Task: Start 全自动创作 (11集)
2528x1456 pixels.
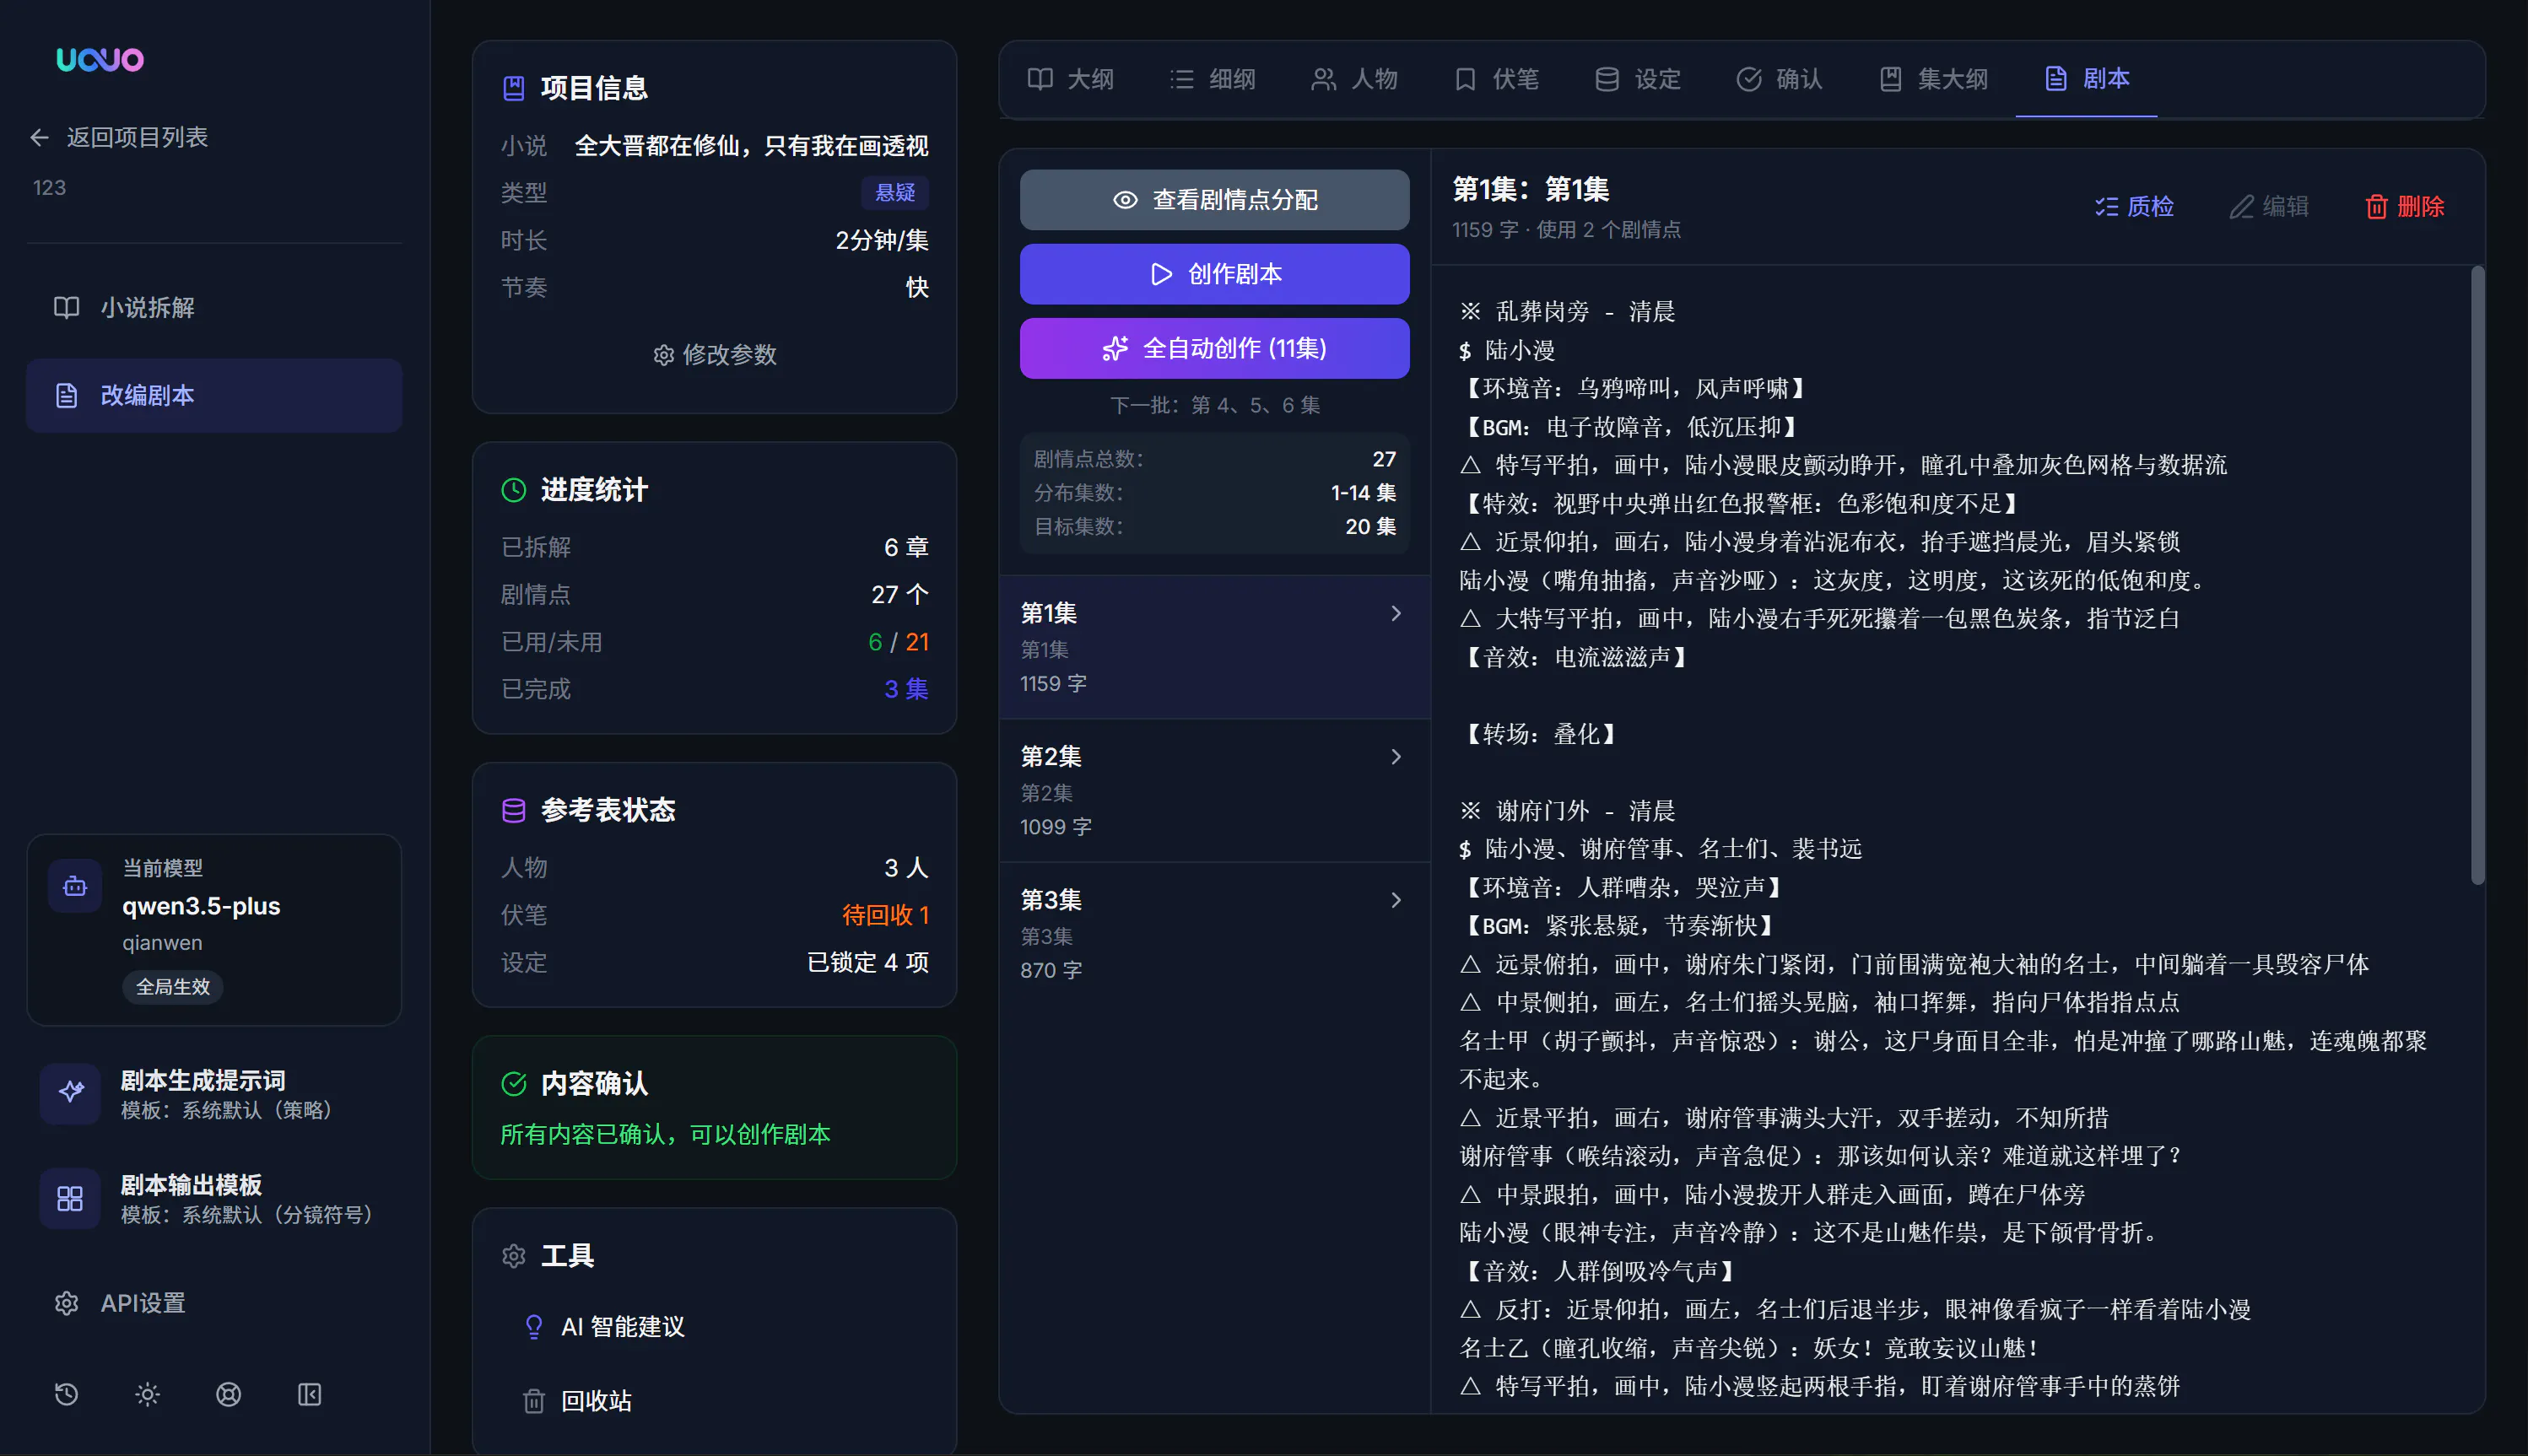Action: (1214, 348)
